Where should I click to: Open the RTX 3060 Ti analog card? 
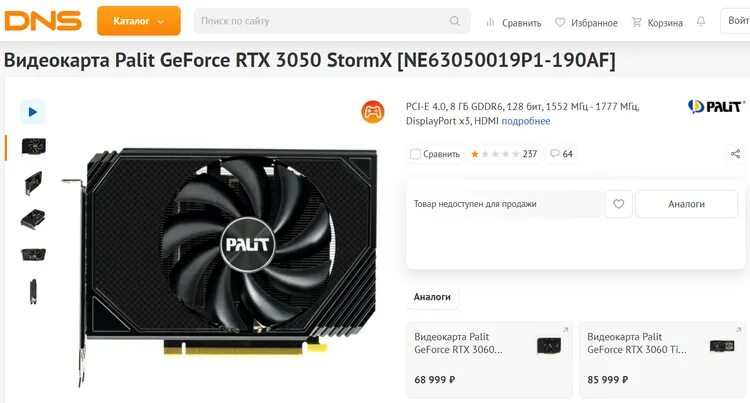coord(662,359)
